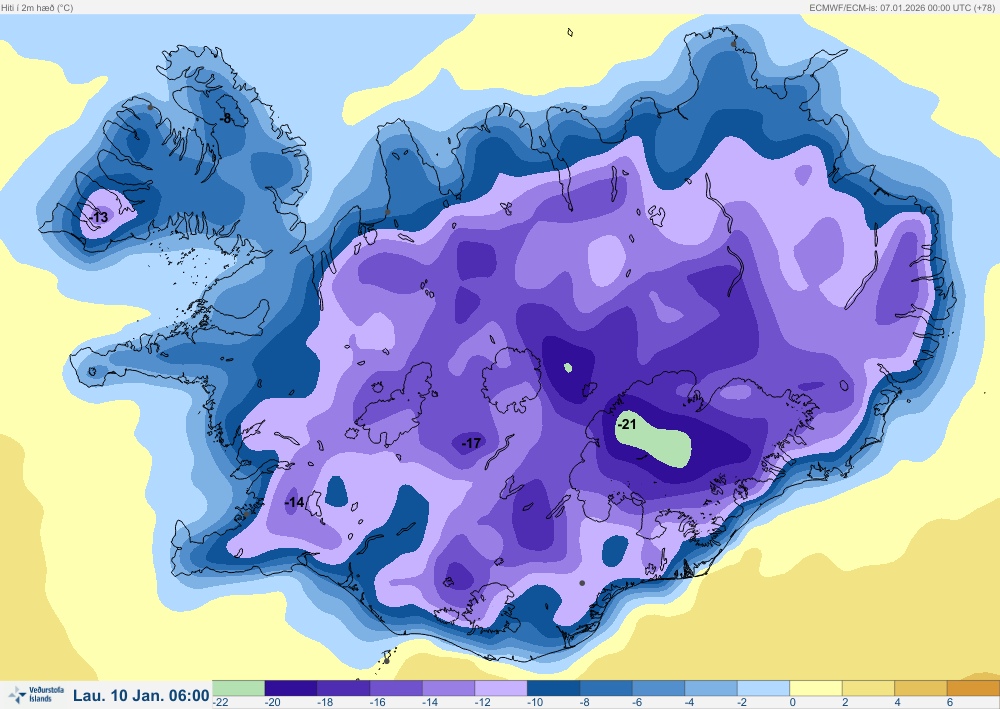Select the palest blue -2 to 0 swatch
1000x709 pixels.
[x=763, y=688]
